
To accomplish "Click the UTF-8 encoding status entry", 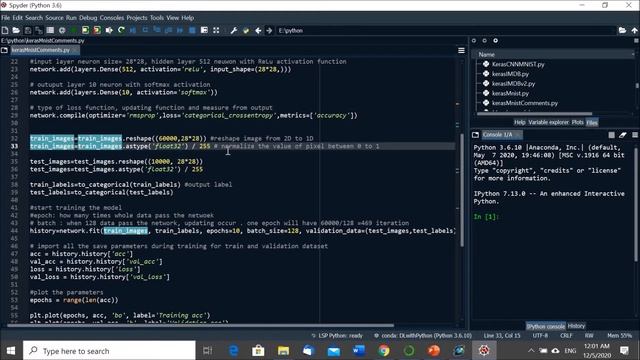I will (540, 336).
